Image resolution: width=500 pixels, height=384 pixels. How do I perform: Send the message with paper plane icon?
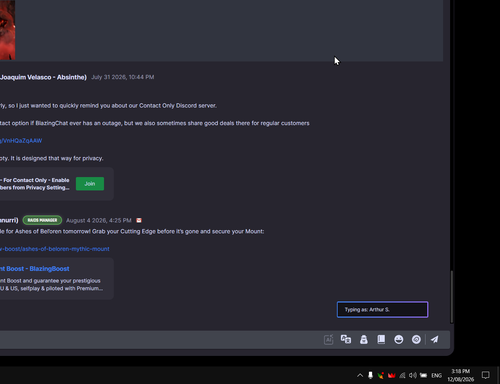click(435, 339)
